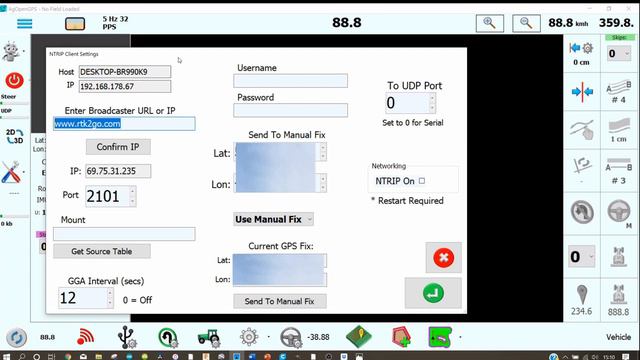Click the snap to pivot arrows icon
640x360 pixels.
coord(582,92)
